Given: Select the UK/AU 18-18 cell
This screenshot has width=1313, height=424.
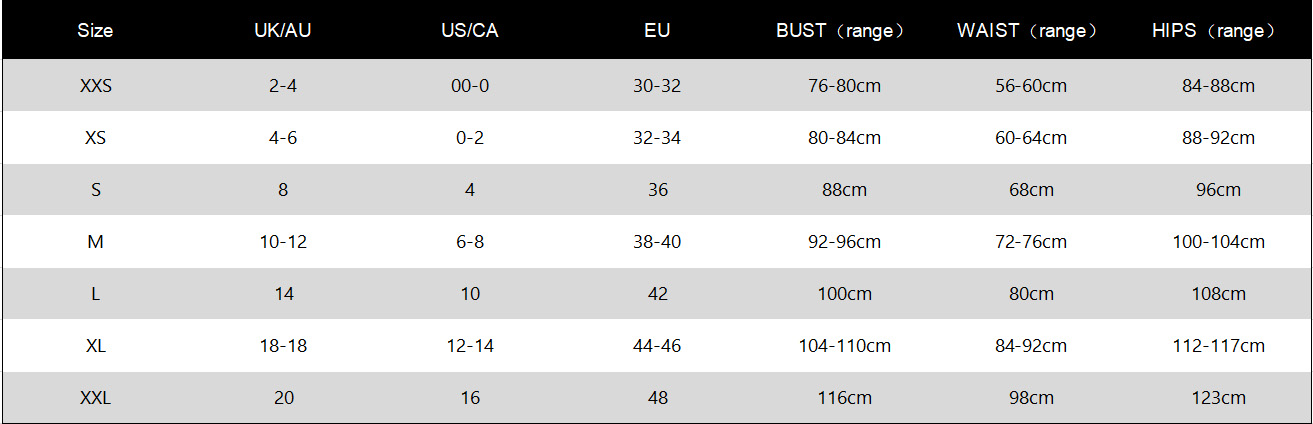Looking at the screenshot, I should pyautogui.click(x=283, y=346).
